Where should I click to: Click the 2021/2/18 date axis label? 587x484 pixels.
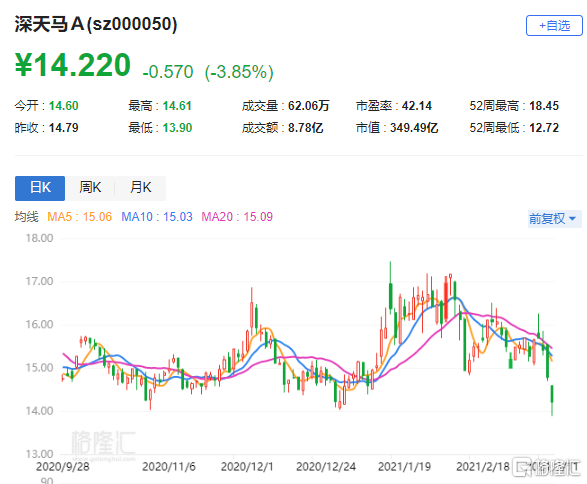tap(483, 466)
